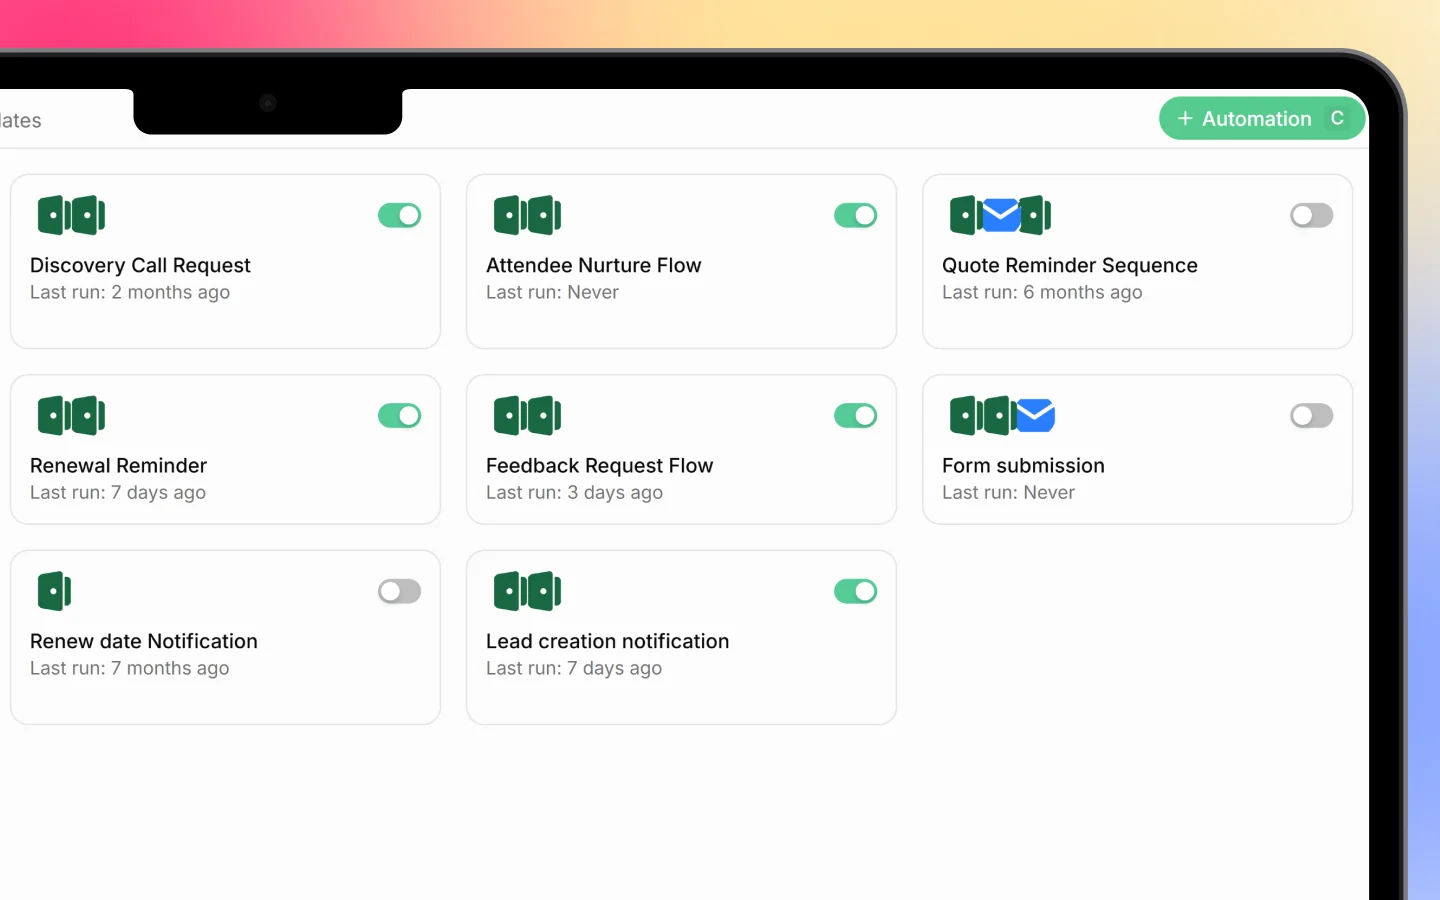Select the middle green icon on Form submission

(999, 415)
